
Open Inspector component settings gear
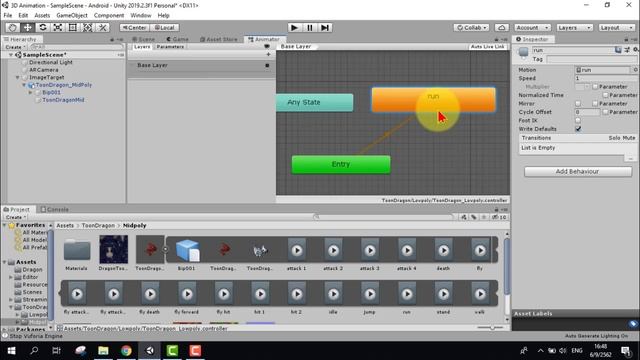(x=636, y=50)
